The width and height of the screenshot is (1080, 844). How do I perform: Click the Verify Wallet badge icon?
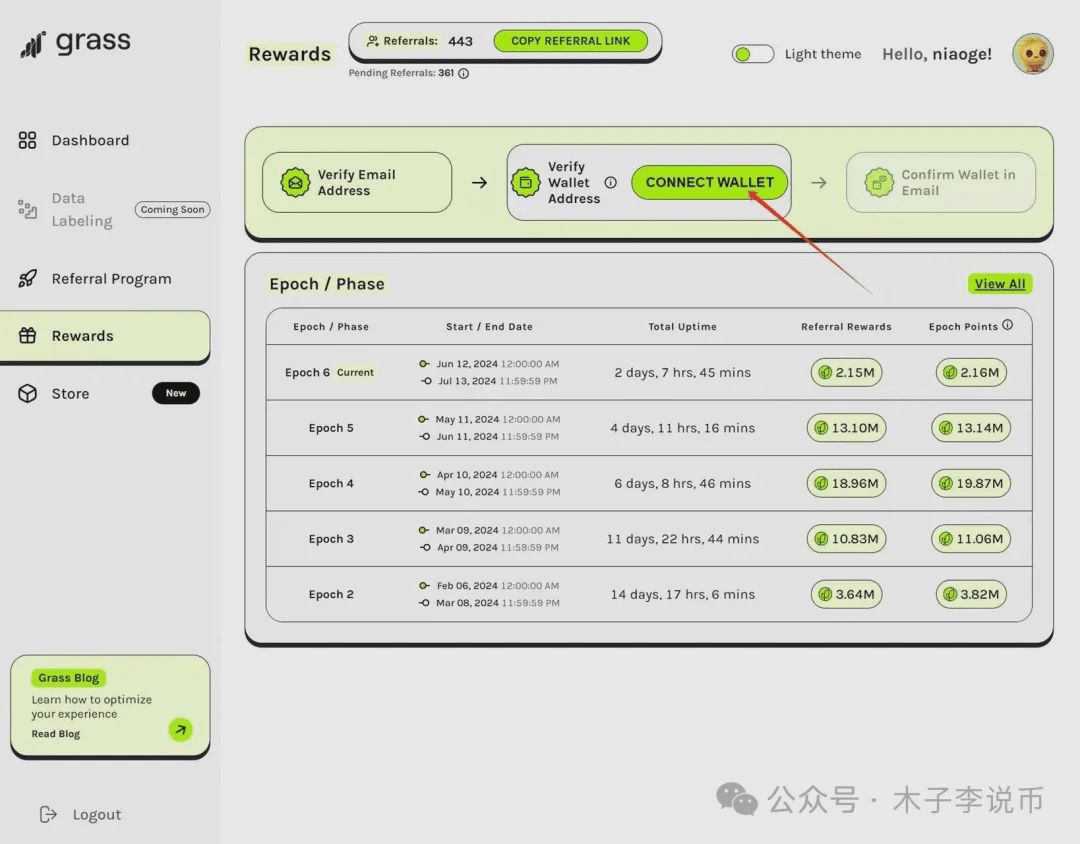[526, 183]
